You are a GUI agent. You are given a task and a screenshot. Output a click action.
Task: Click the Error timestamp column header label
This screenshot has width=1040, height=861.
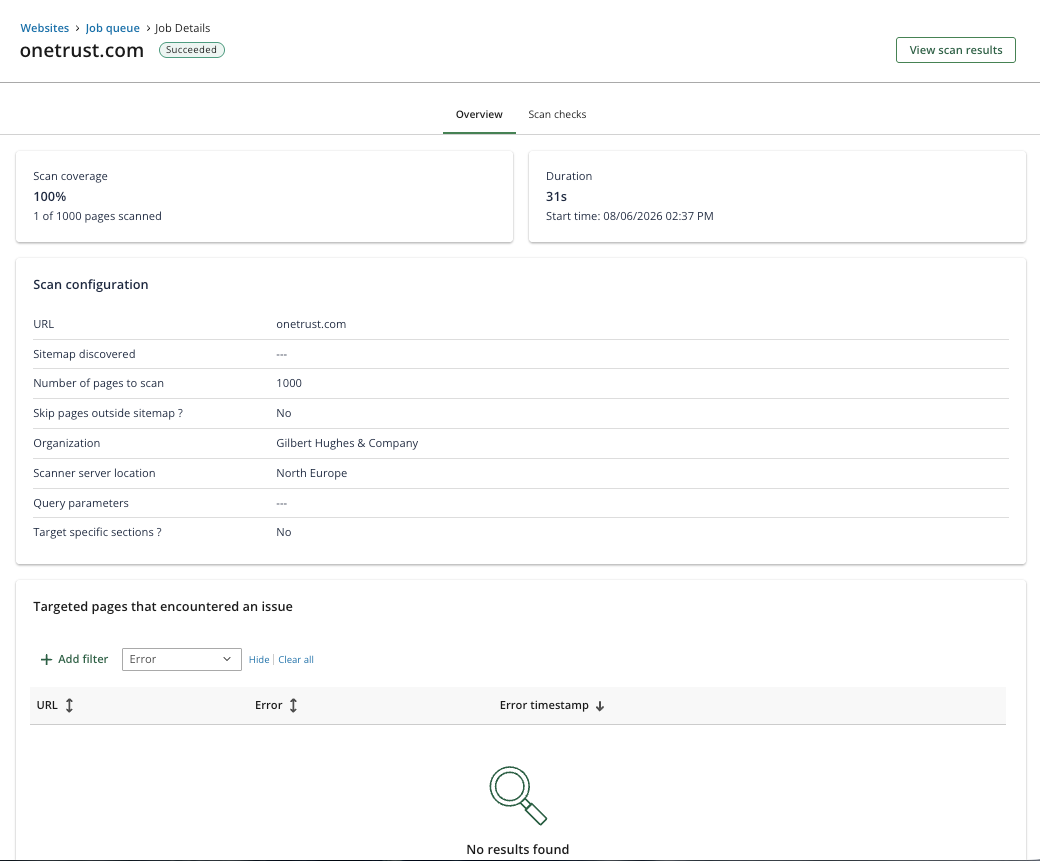[544, 705]
